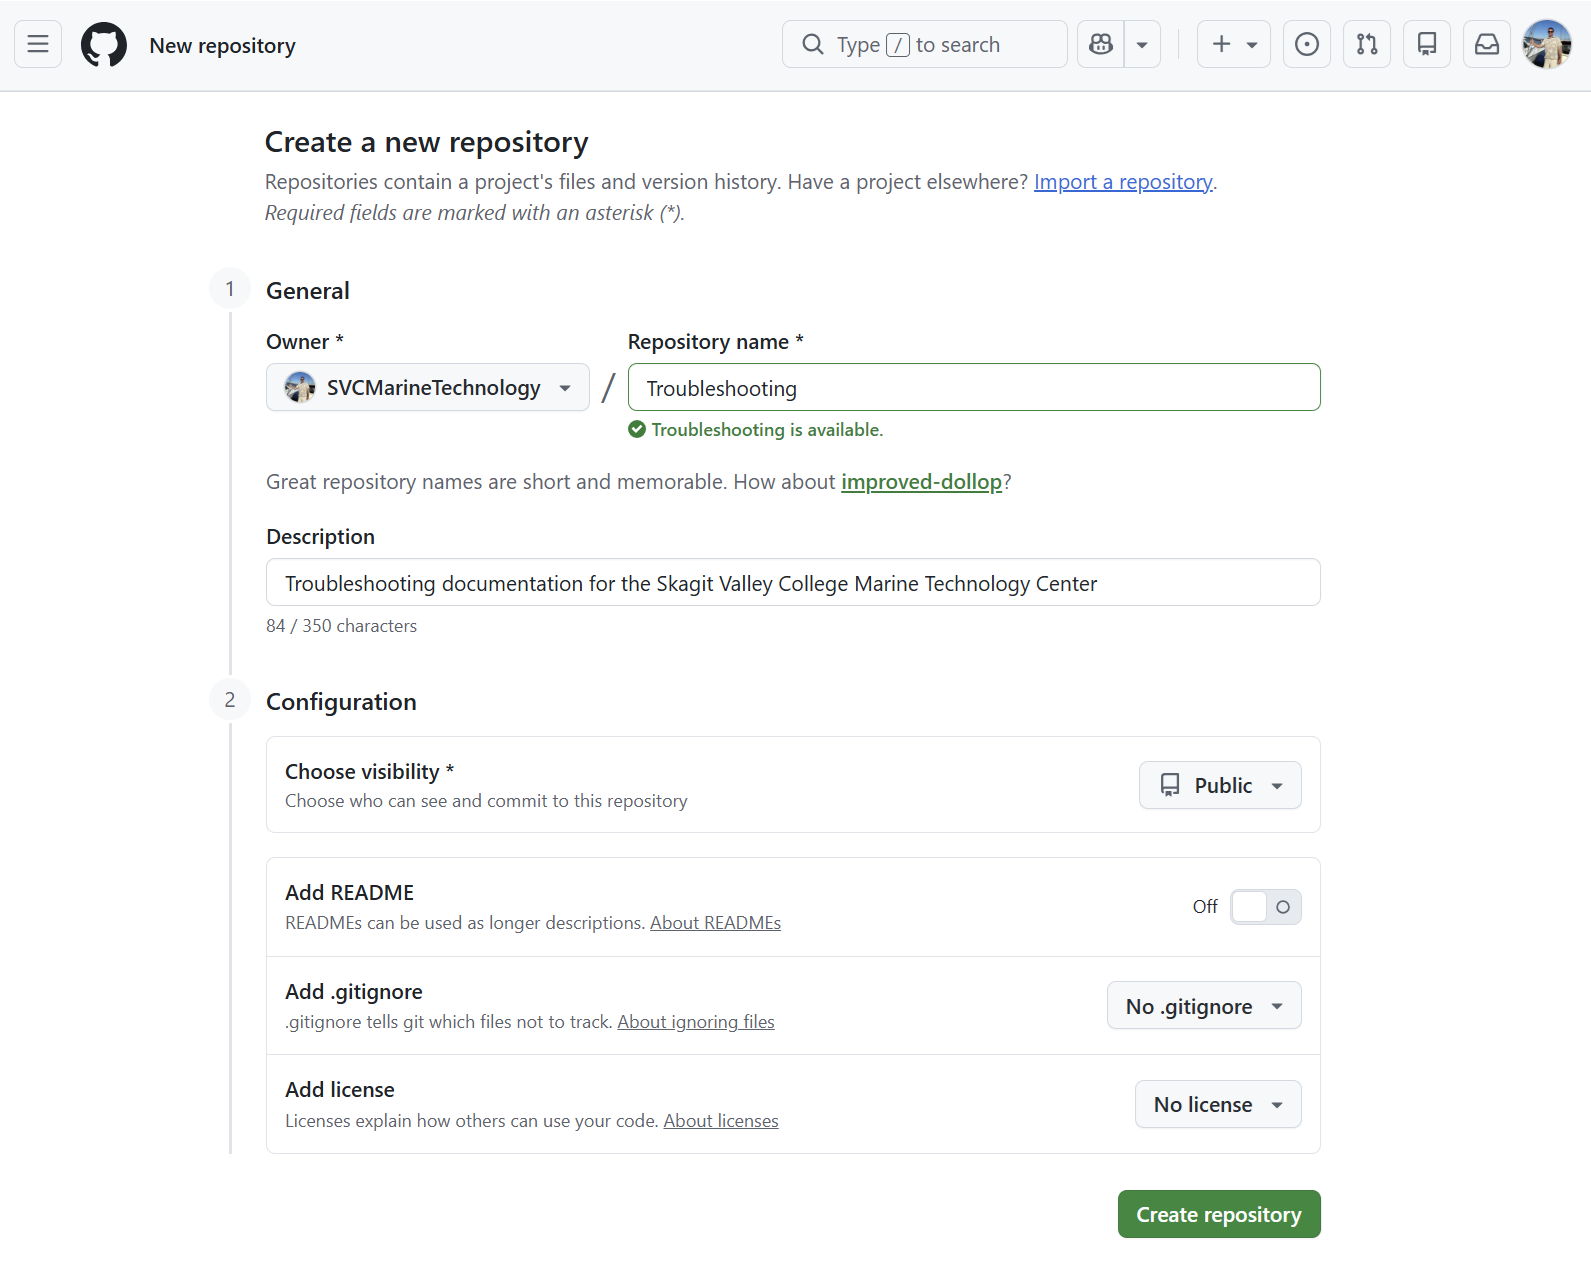Click the 'Configuration' section heading

pyautogui.click(x=341, y=702)
